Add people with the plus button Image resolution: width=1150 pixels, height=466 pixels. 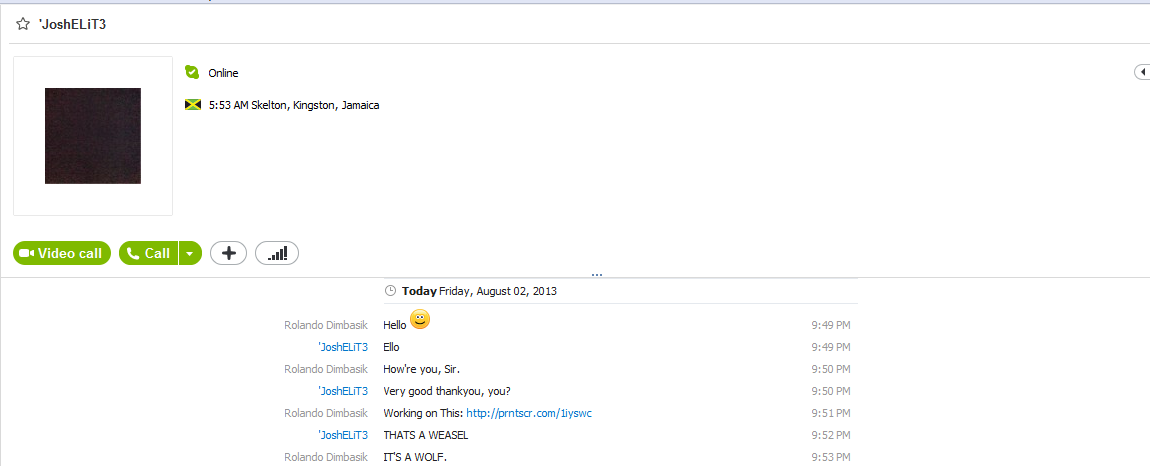click(229, 253)
